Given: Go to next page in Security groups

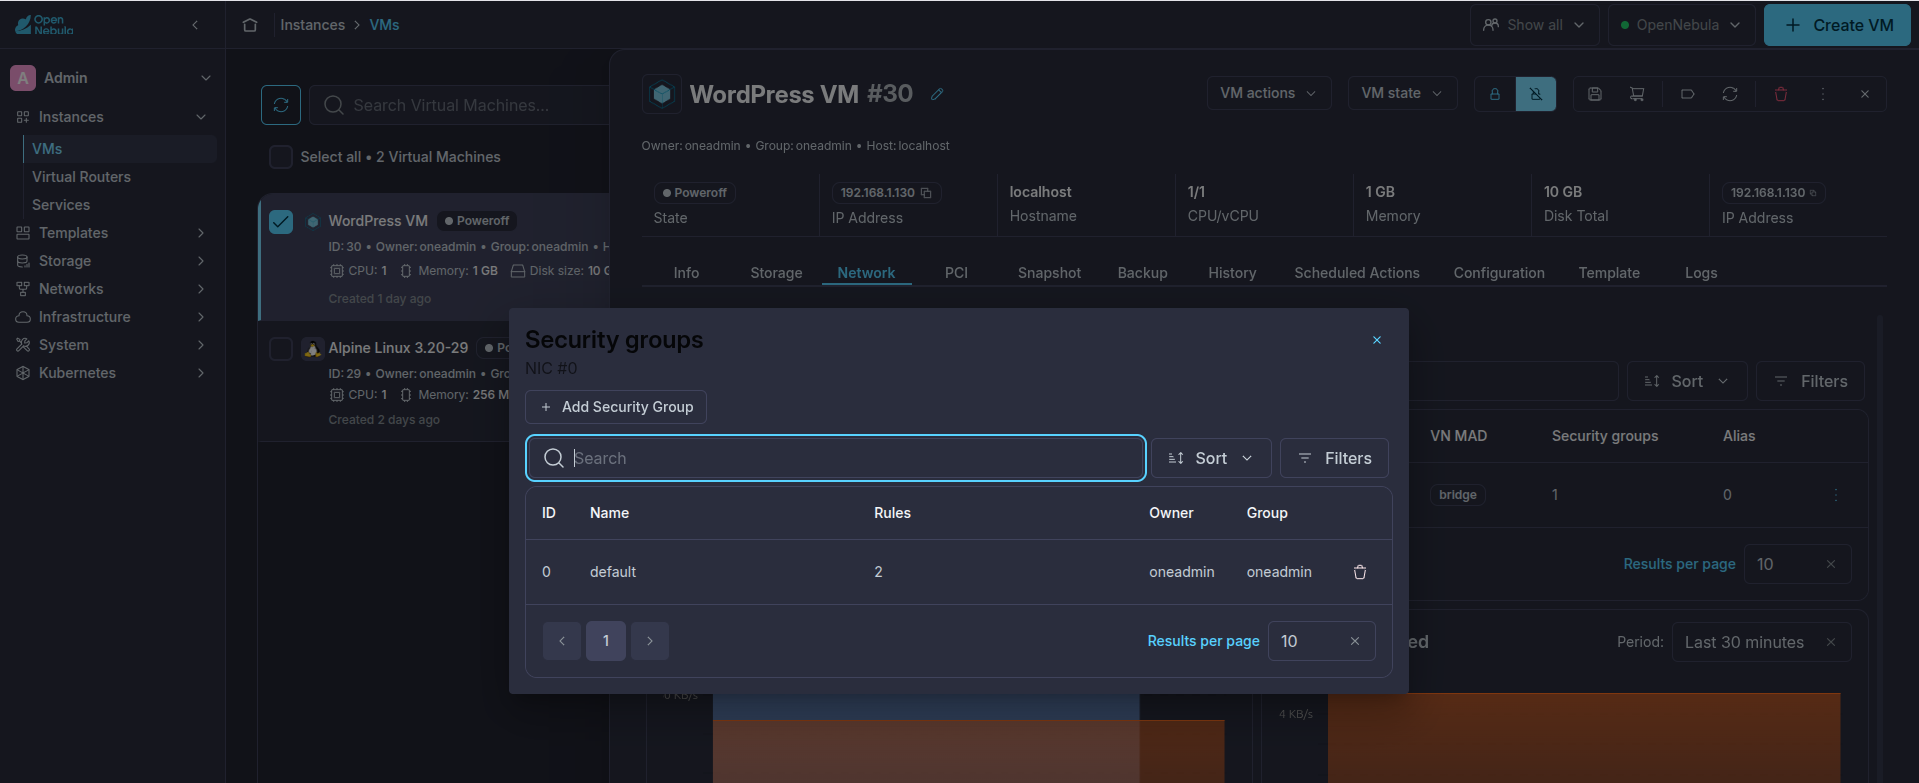Looking at the screenshot, I should [650, 641].
